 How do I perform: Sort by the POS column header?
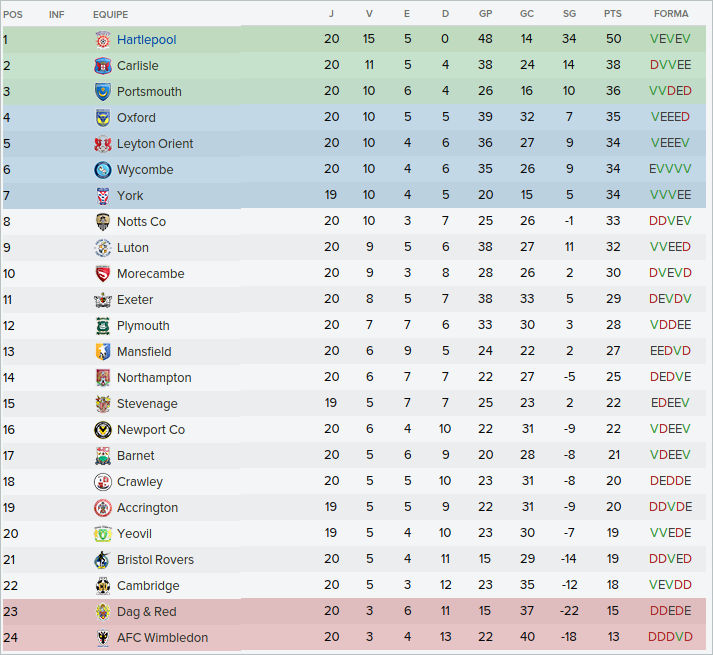click(x=12, y=15)
